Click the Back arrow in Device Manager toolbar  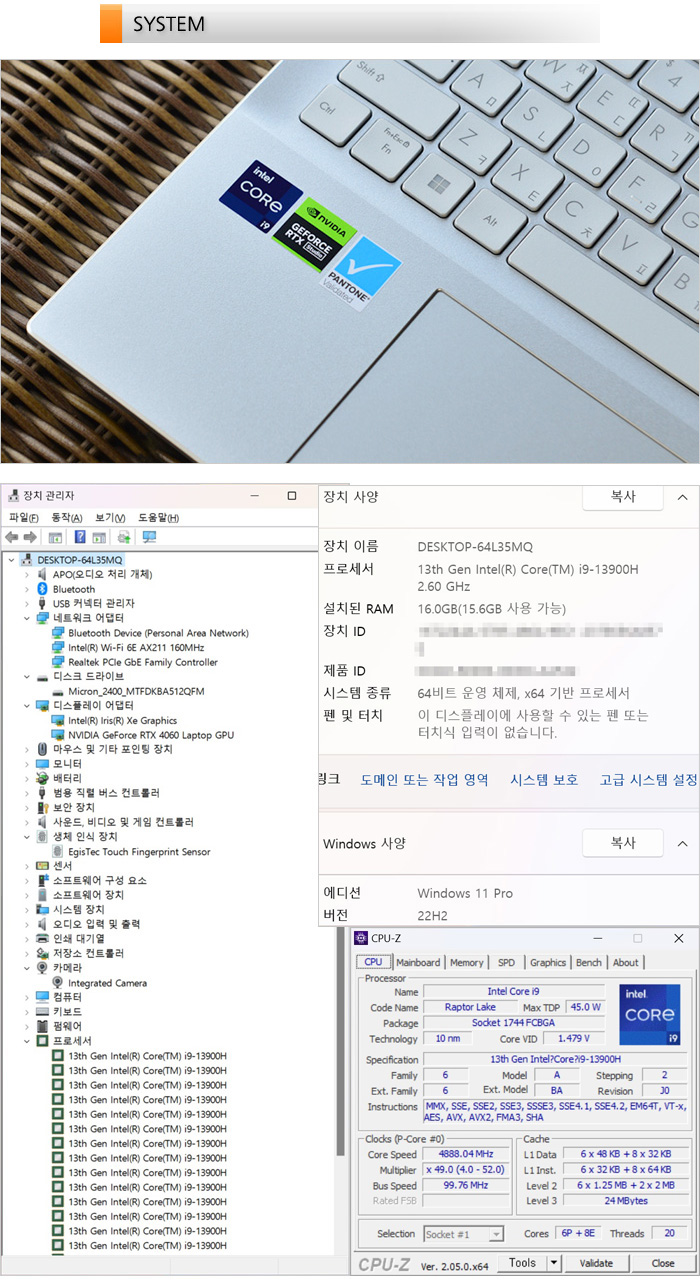coord(12,537)
